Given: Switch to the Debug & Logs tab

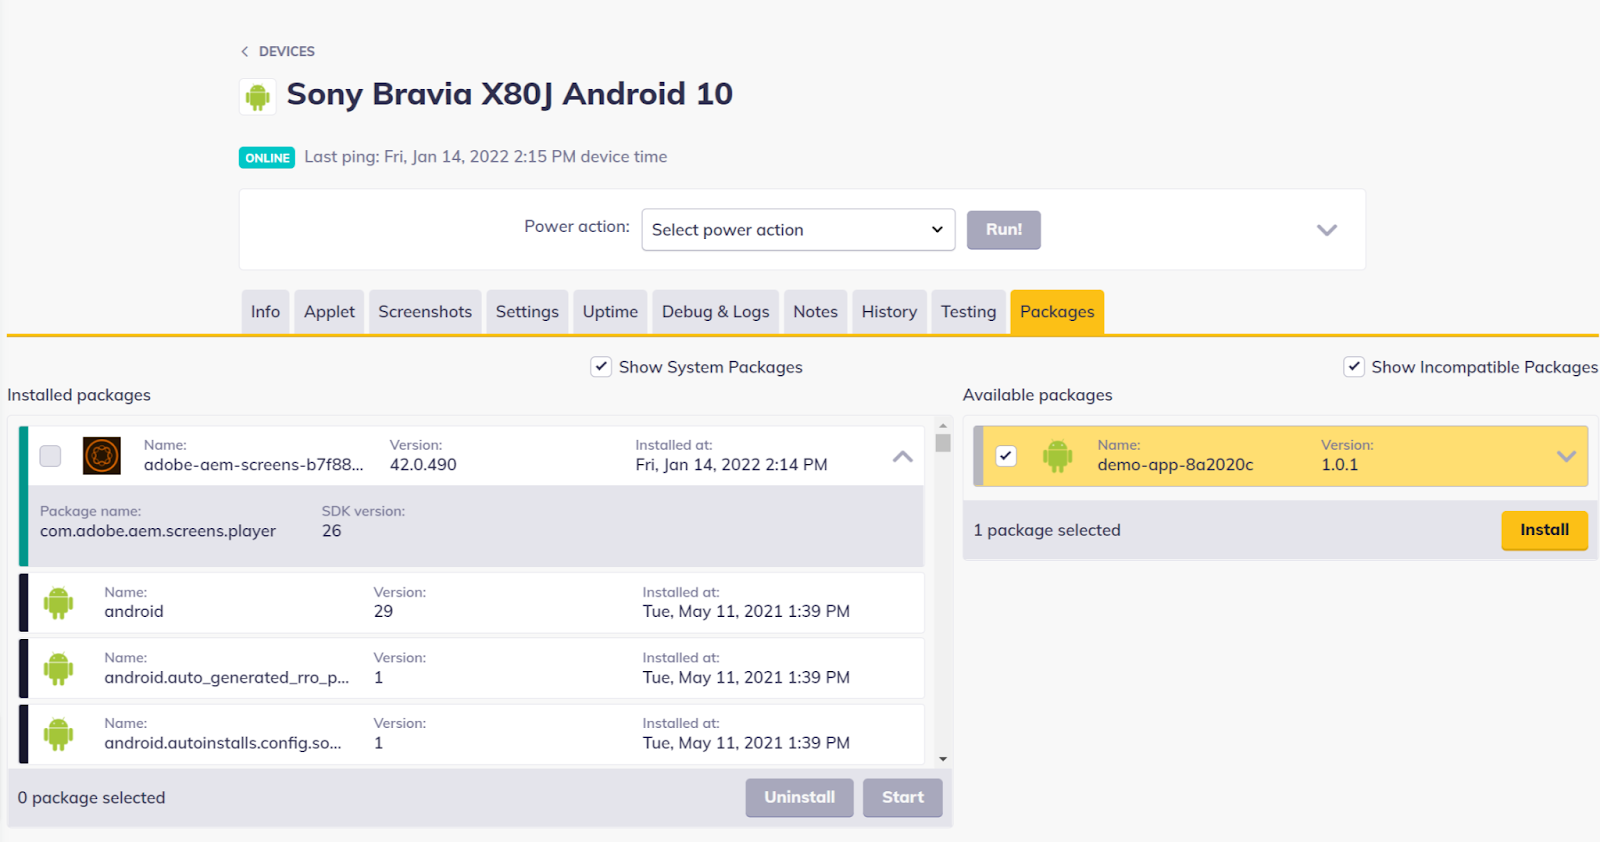Looking at the screenshot, I should click(715, 312).
